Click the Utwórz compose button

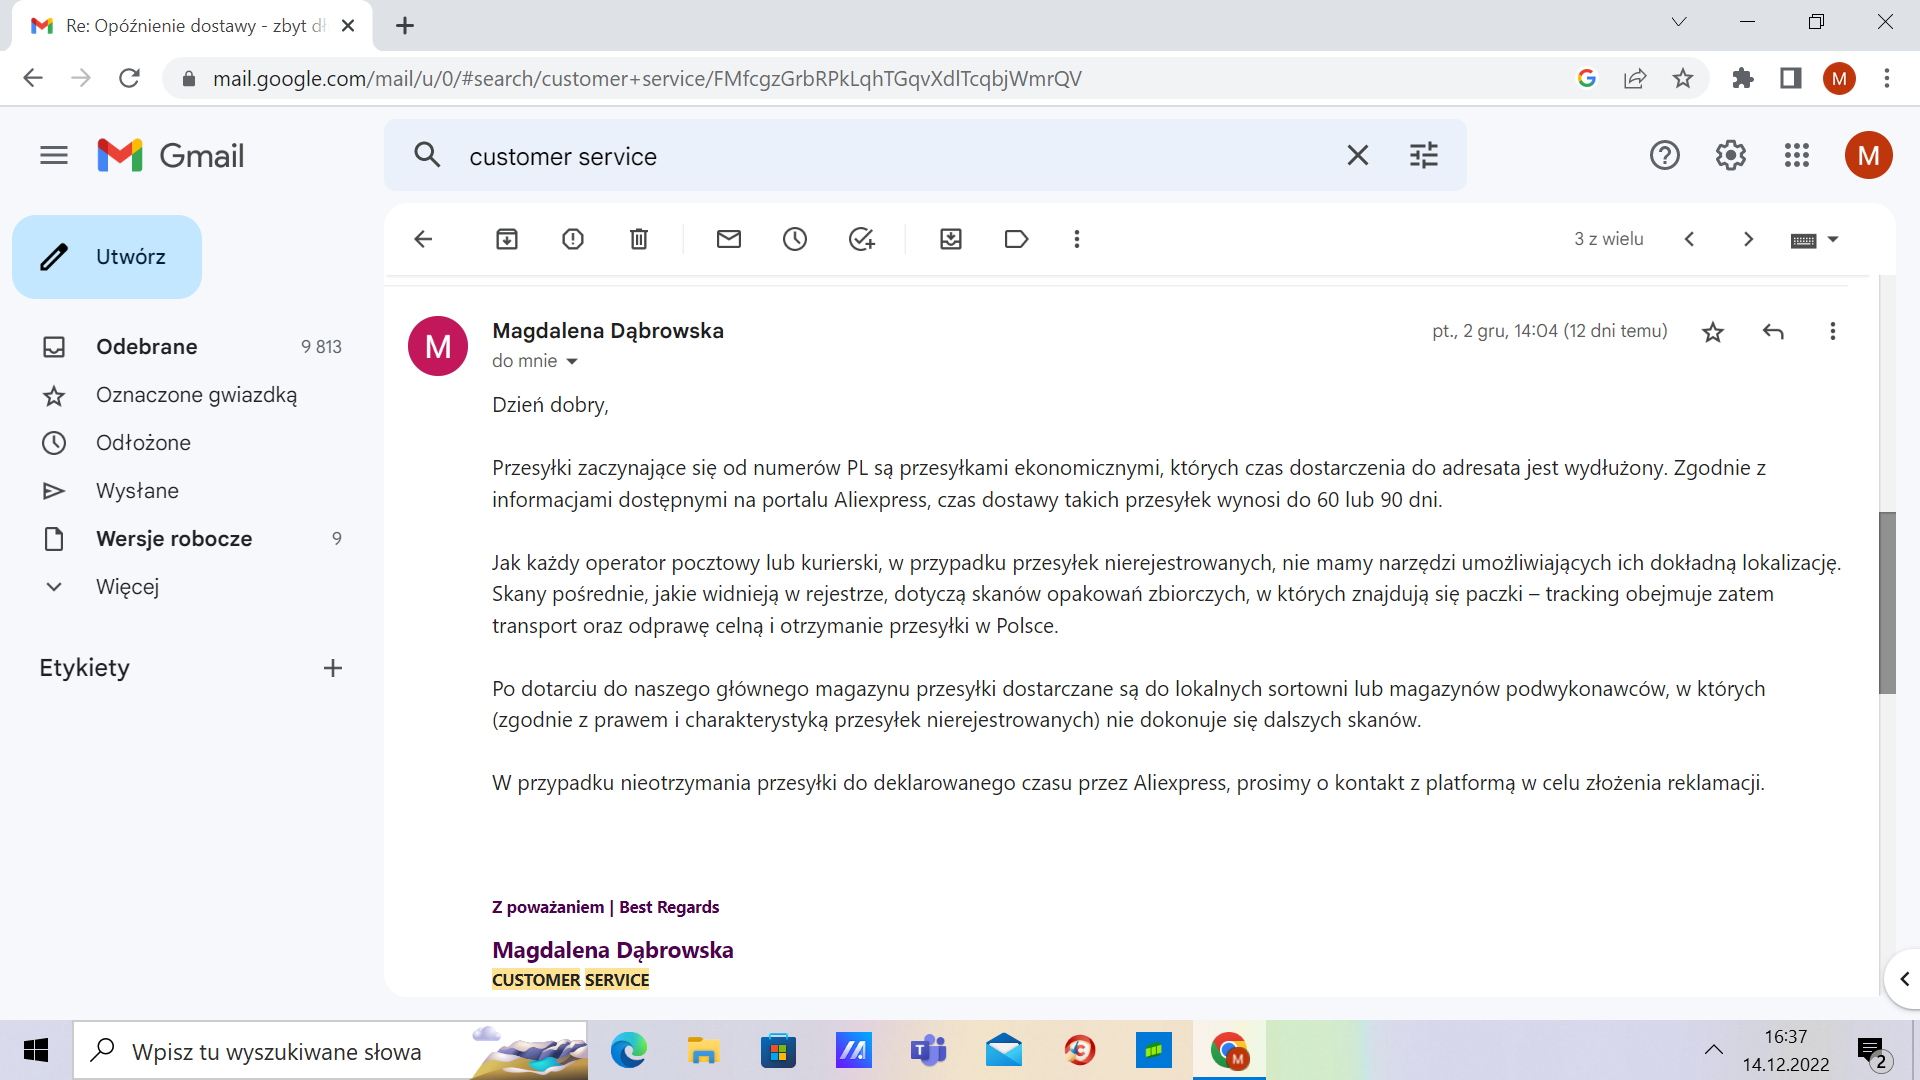tap(107, 257)
